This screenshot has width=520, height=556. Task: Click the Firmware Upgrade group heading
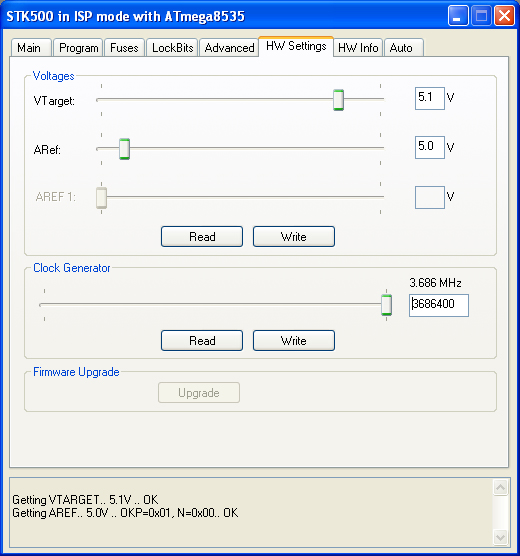point(76,372)
